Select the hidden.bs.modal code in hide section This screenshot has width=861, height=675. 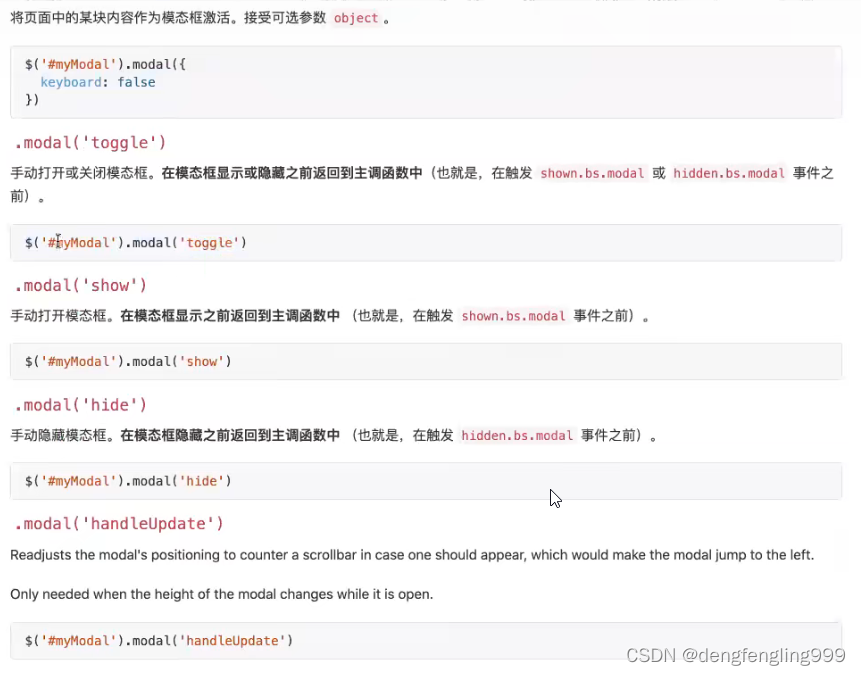517,435
